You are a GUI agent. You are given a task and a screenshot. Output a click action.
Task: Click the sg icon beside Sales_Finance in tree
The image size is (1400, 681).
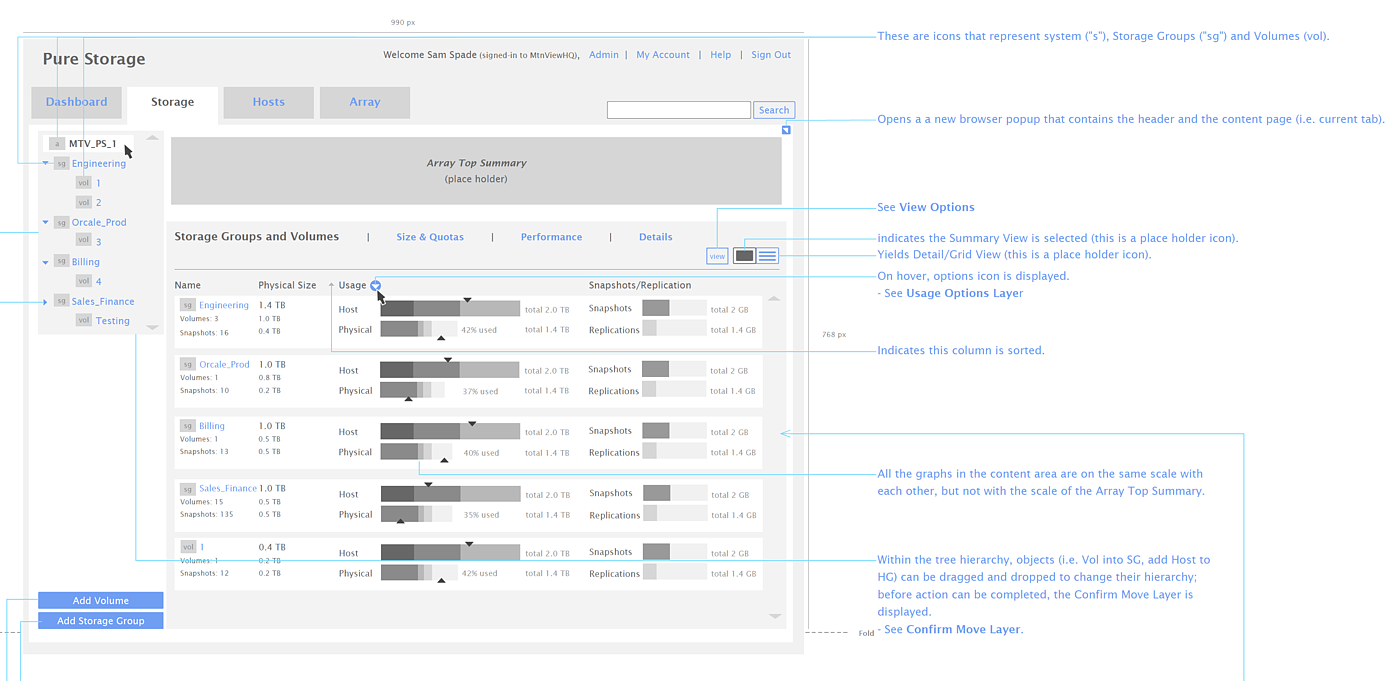pos(61,301)
